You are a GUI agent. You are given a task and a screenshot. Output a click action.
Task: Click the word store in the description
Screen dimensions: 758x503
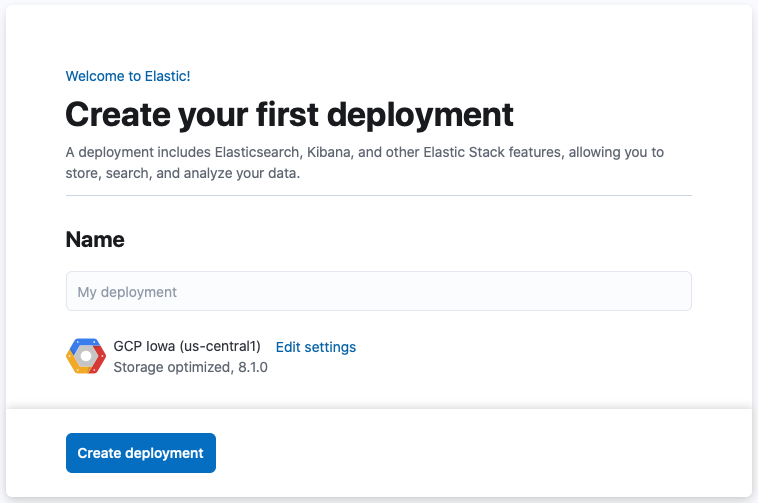click(83, 173)
